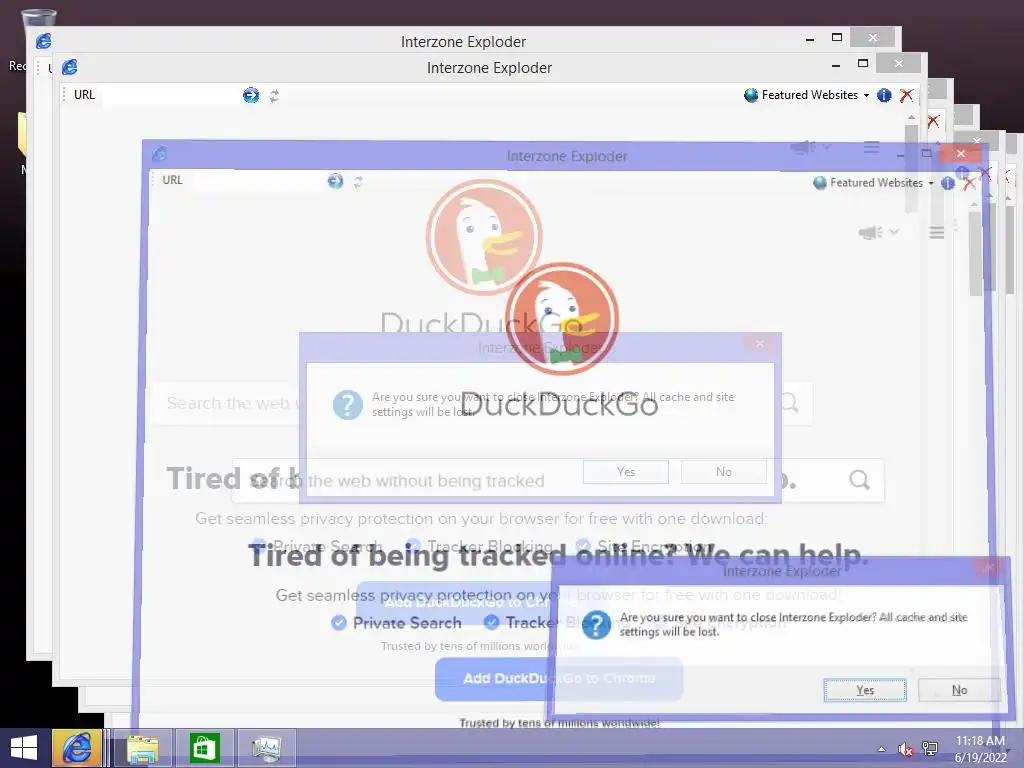Click the blue checkmark next to bold 'Private Search'
Image resolution: width=1024 pixels, height=768 pixels.
(x=338, y=623)
